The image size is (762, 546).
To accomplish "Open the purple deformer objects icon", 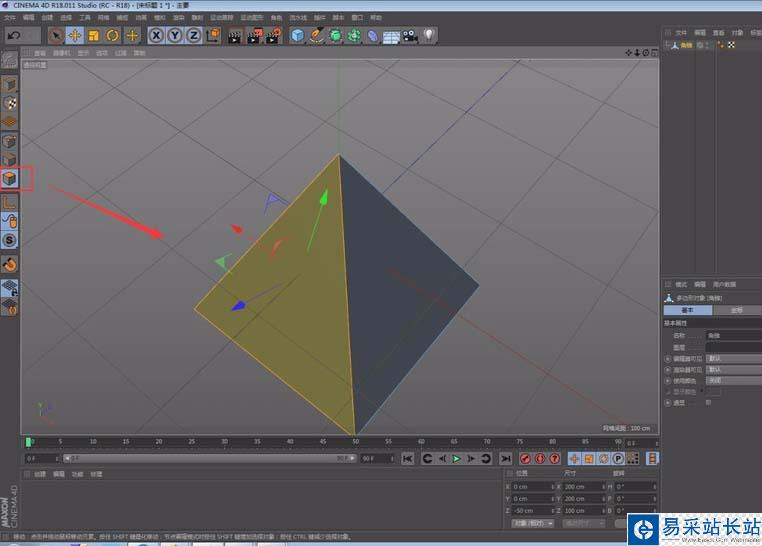I will pyautogui.click(x=373, y=36).
